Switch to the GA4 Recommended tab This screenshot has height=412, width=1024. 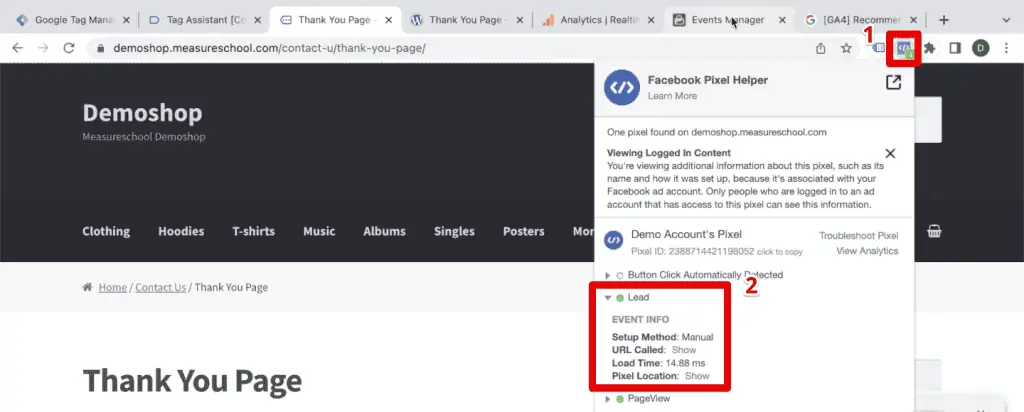pos(859,20)
